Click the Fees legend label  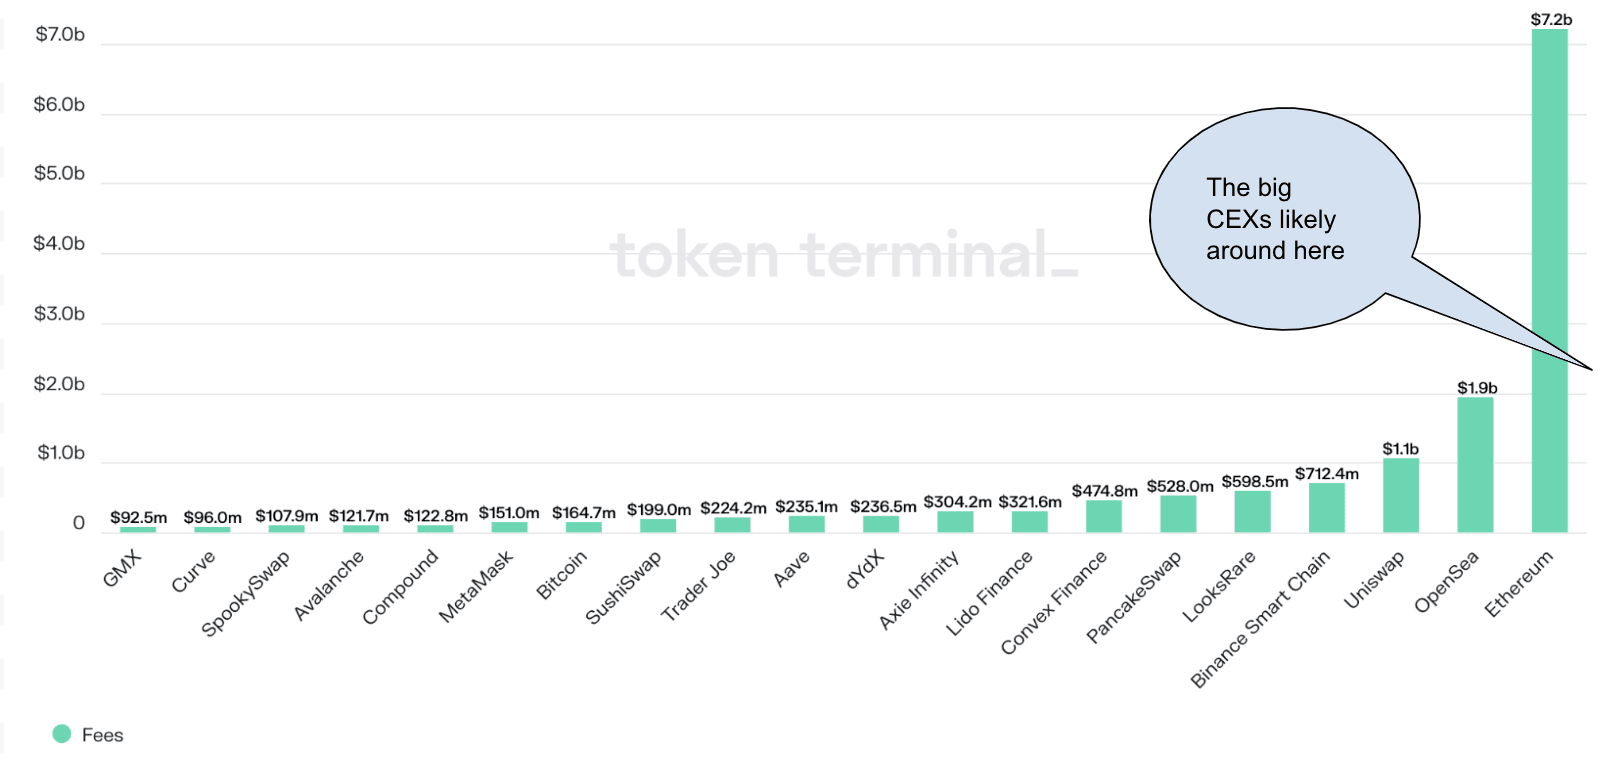(x=103, y=735)
